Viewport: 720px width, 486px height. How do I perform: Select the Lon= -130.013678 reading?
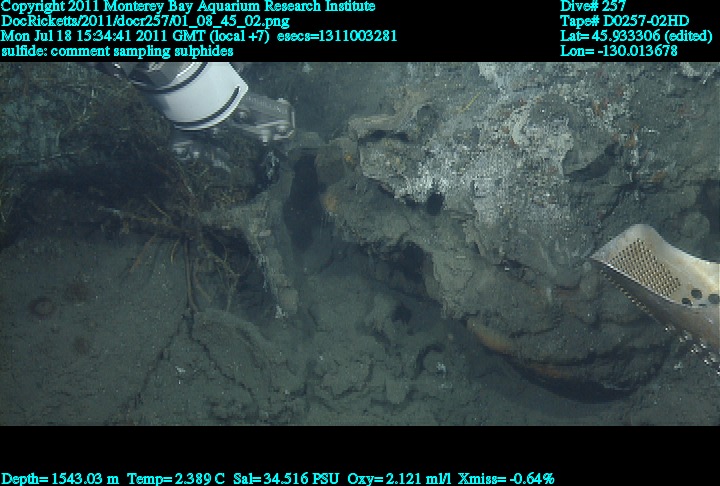[x=619, y=51]
